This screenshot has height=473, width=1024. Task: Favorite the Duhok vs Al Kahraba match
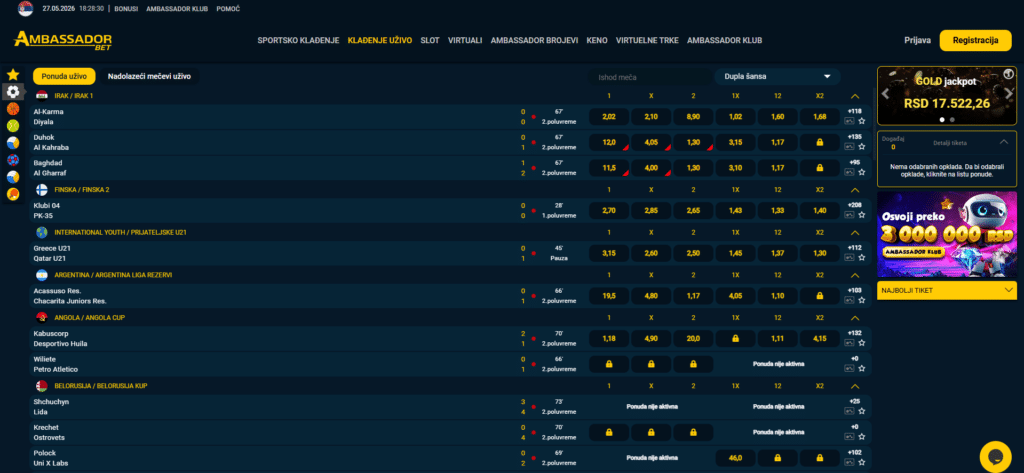click(861, 146)
